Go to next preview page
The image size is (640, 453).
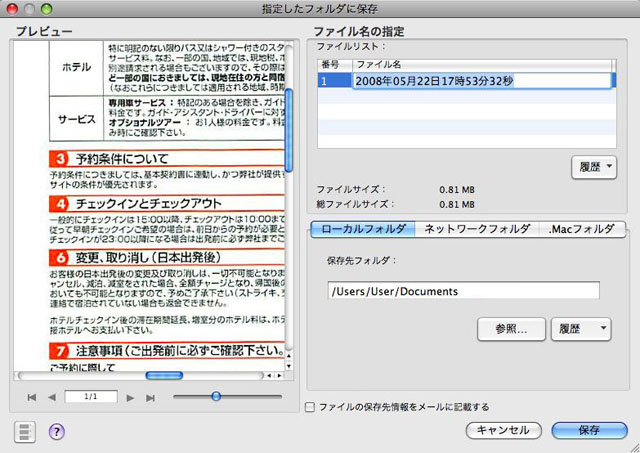pyautogui.click(x=130, y=397)
